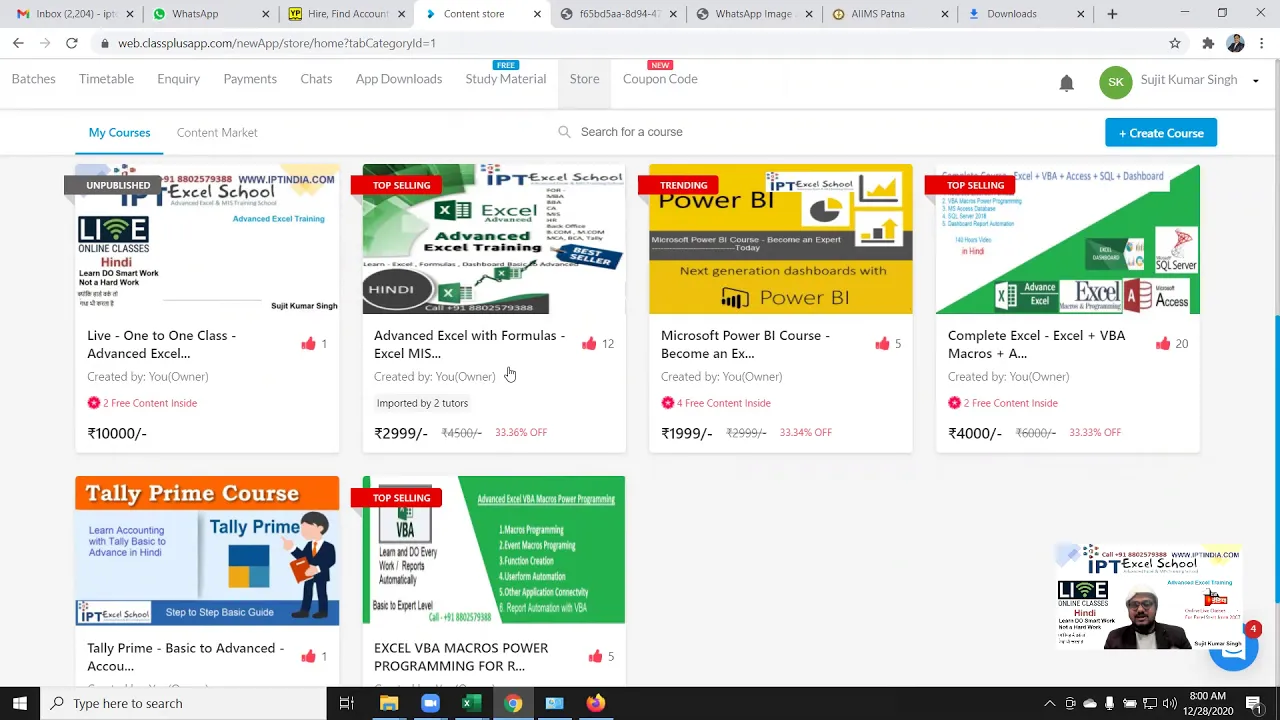This screenshot has height=720, width=1280.
Task: Click thumbs-up on Tally Prime course
Action: click(308, 656)
